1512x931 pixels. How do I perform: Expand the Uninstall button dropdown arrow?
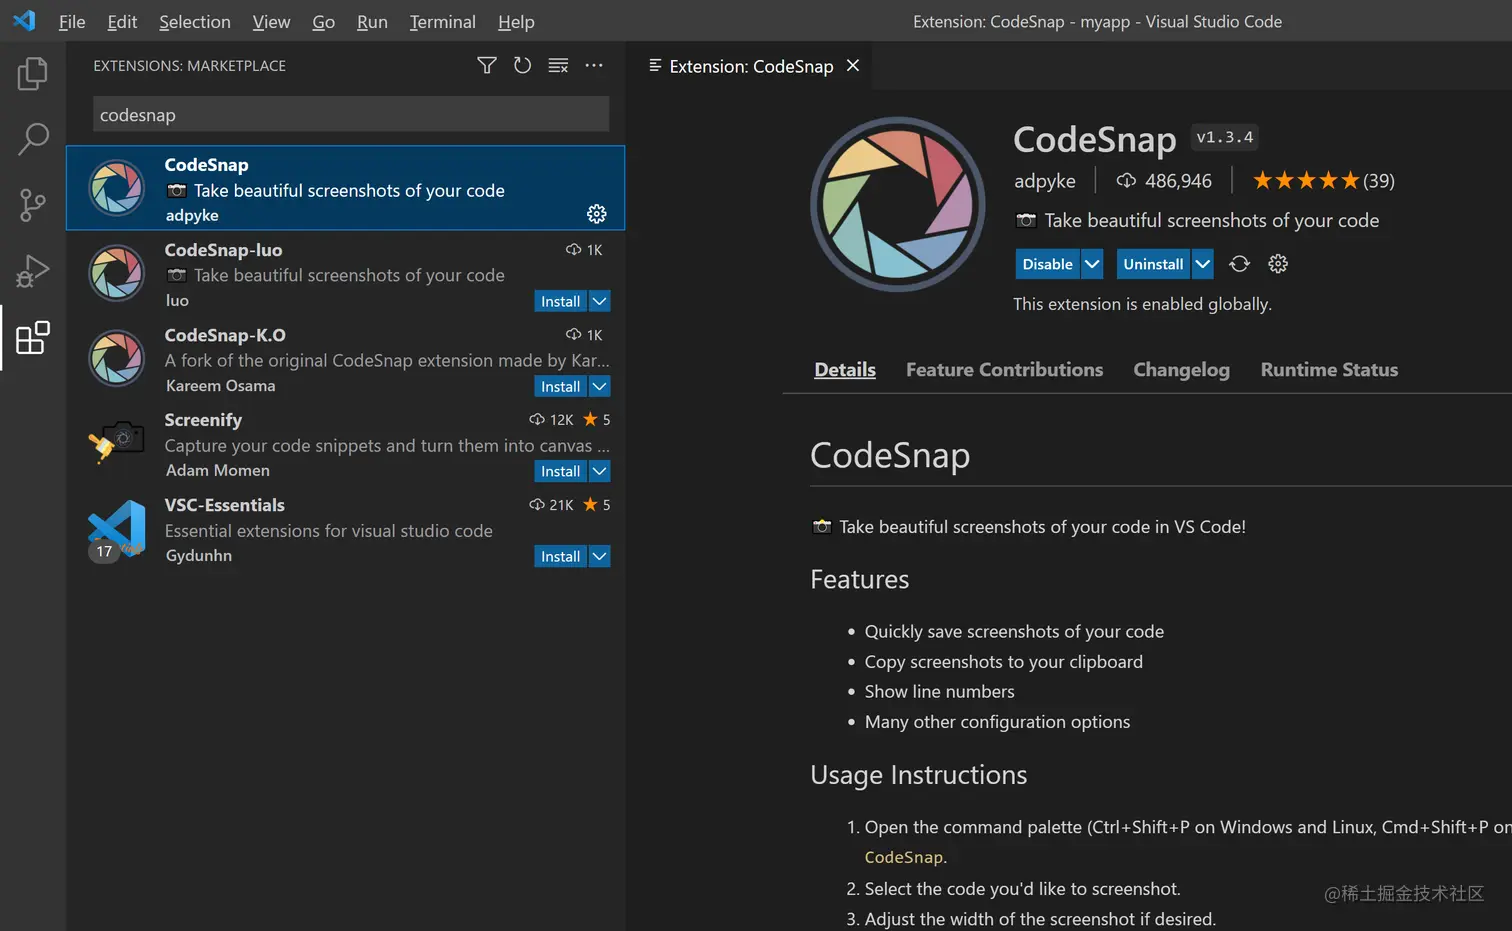(x=1203, y=264)
